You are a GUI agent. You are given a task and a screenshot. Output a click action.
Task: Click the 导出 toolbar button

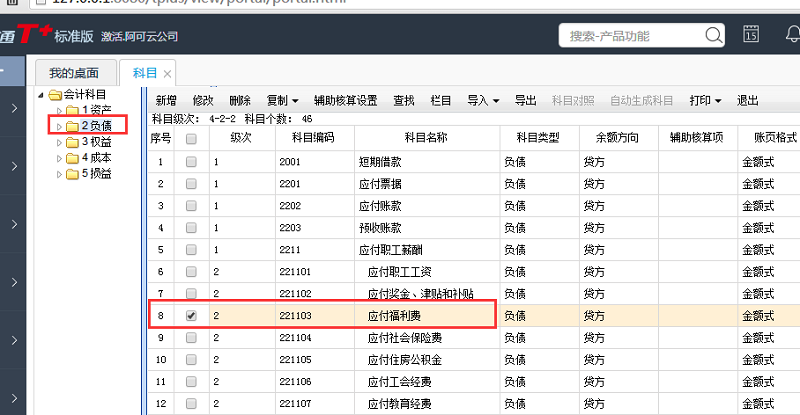(526, 101)
